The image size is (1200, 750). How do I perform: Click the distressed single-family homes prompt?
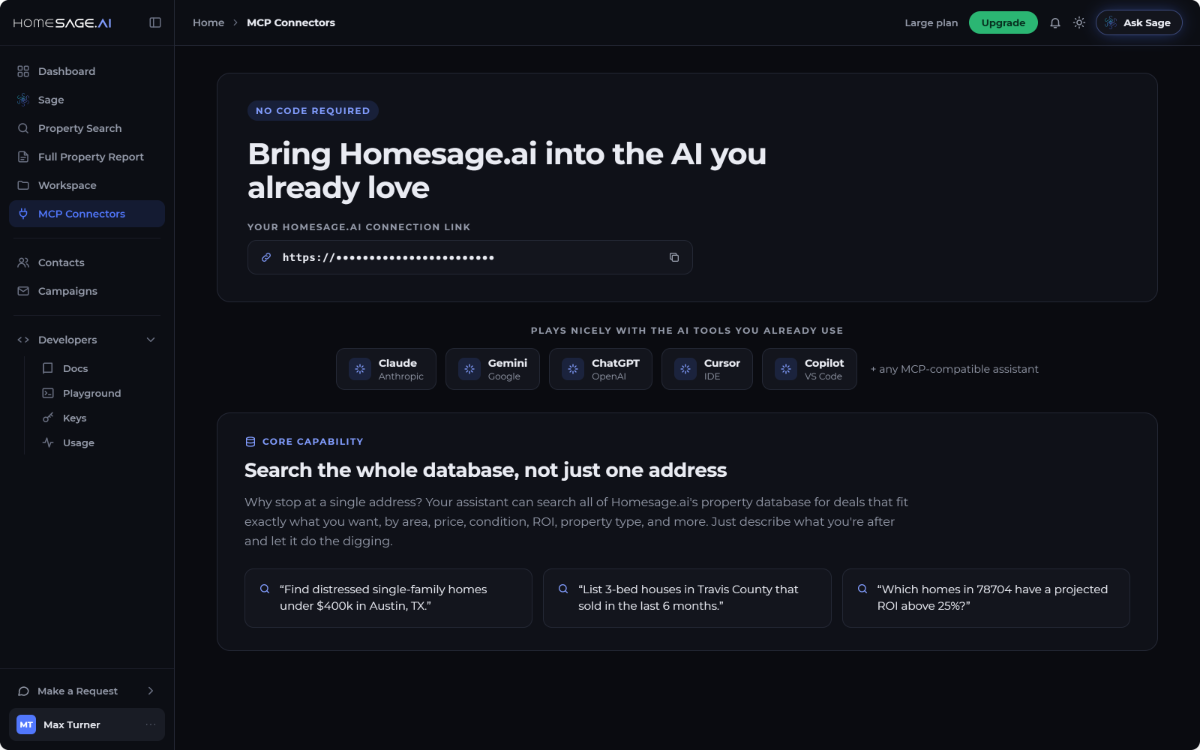(x=388, y=598)
